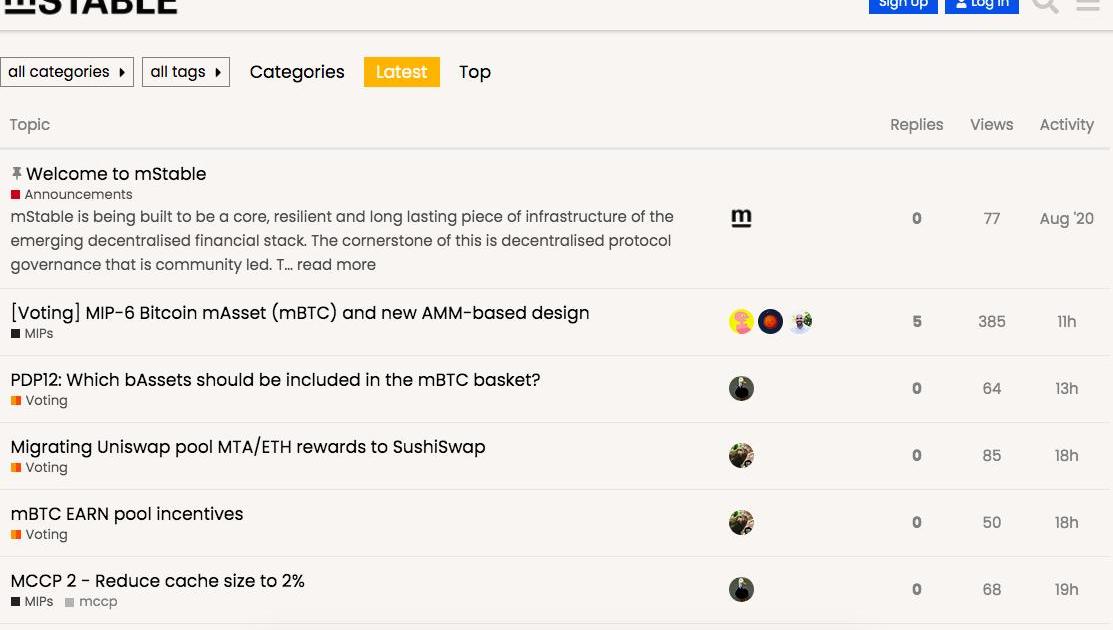The width and height of the screenshot is (1113, 630).
Task: Expand the all categories dropdown
Action: click(67, 72)
